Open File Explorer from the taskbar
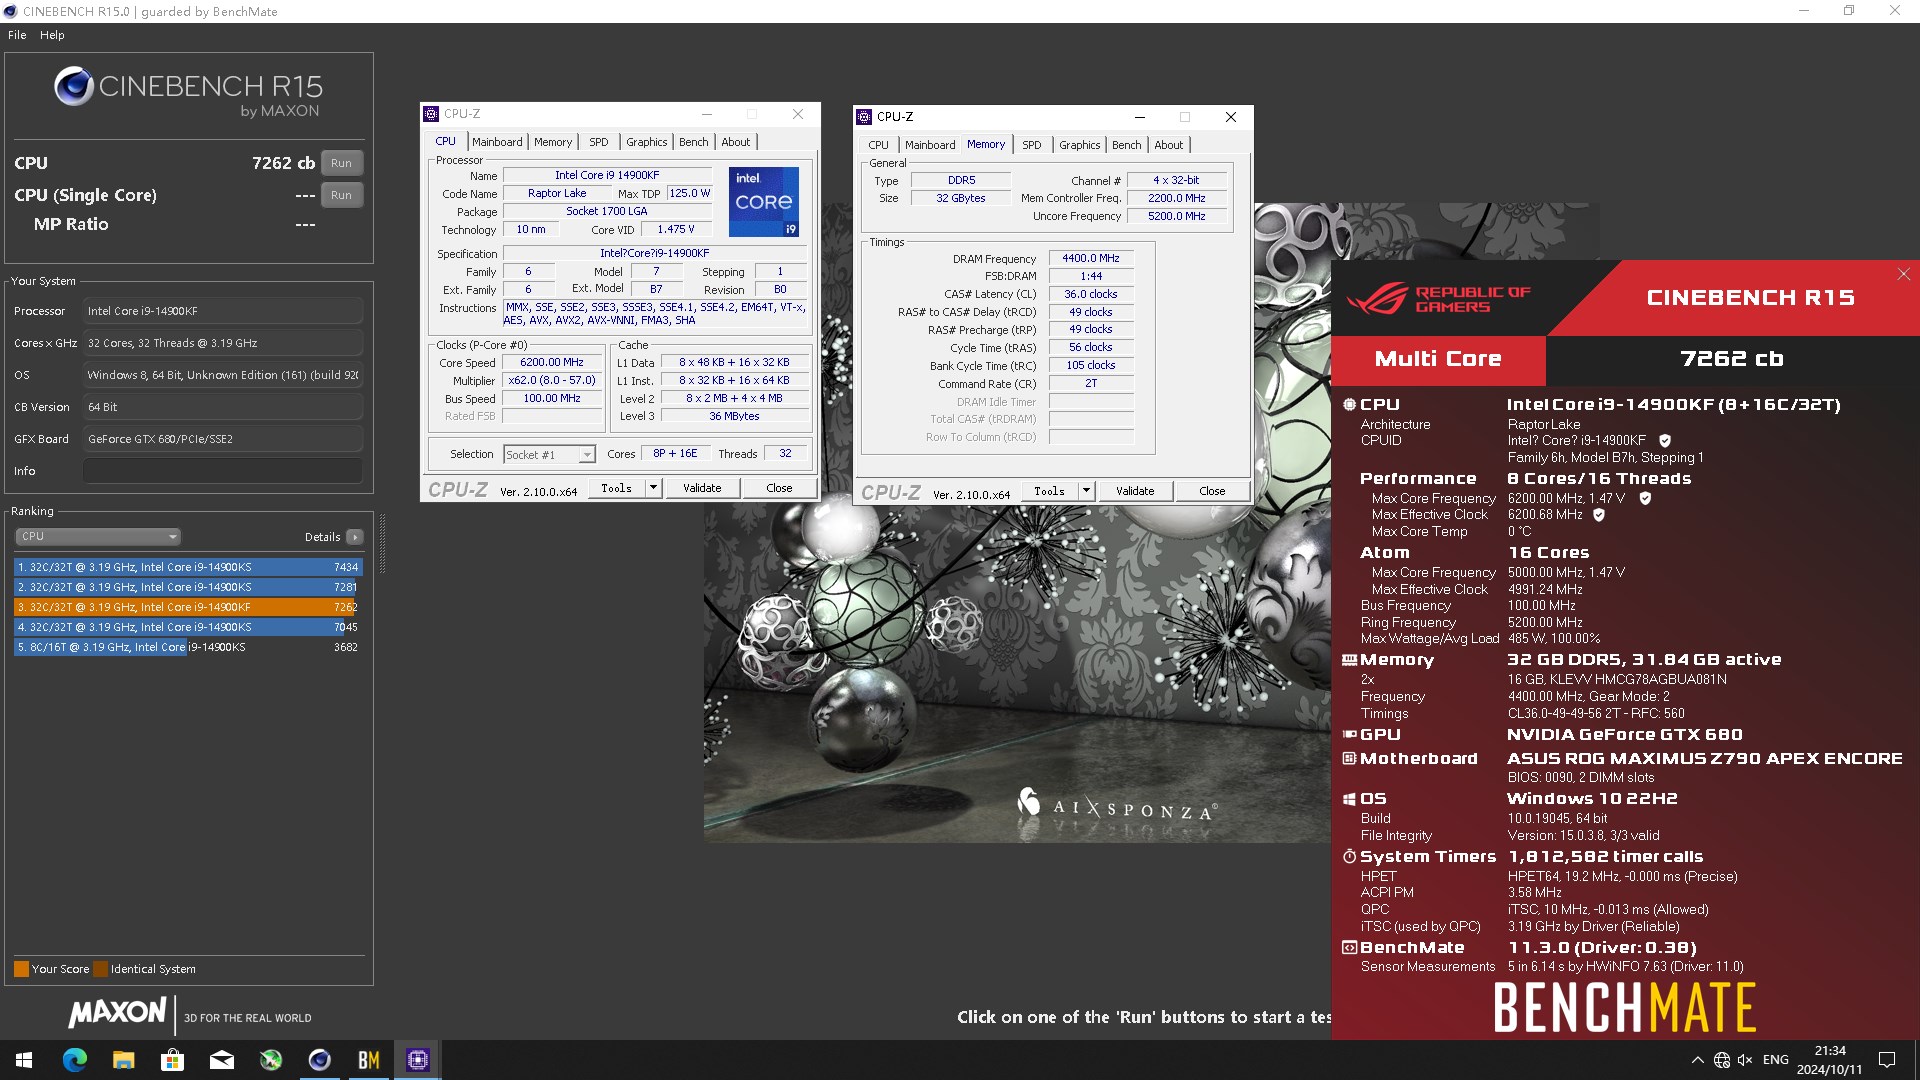Viewport: 1920px width, 1080px height. coord(123,1060)
